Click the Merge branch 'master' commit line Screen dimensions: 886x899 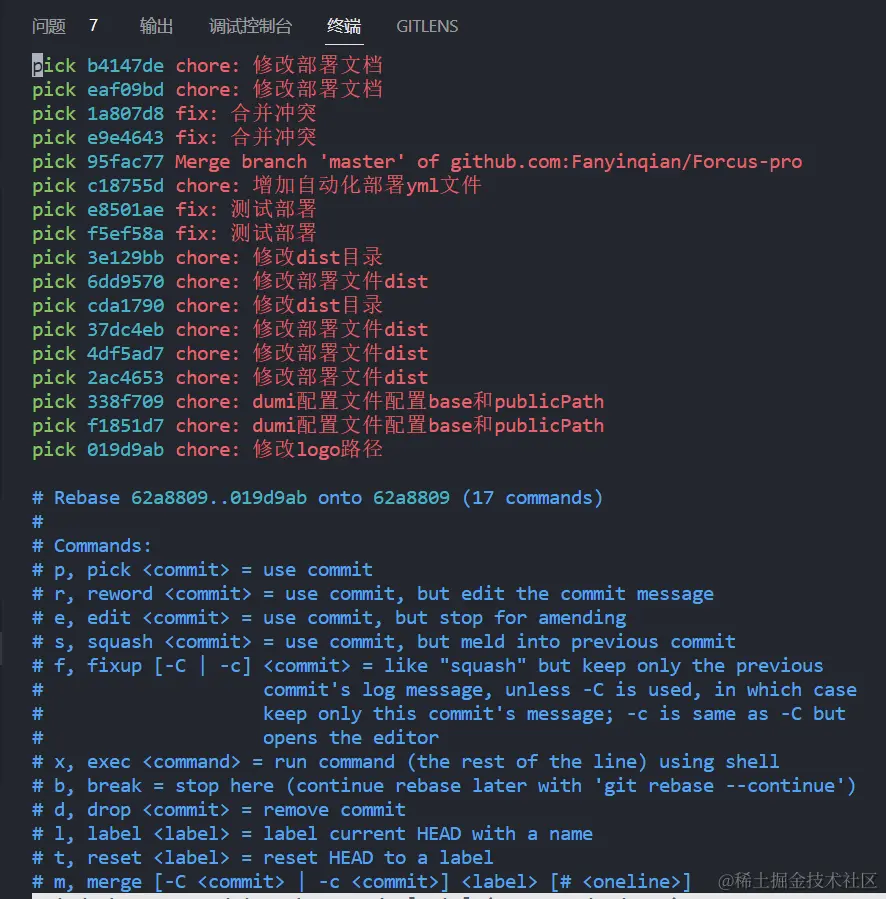click(x=417, y=162)
